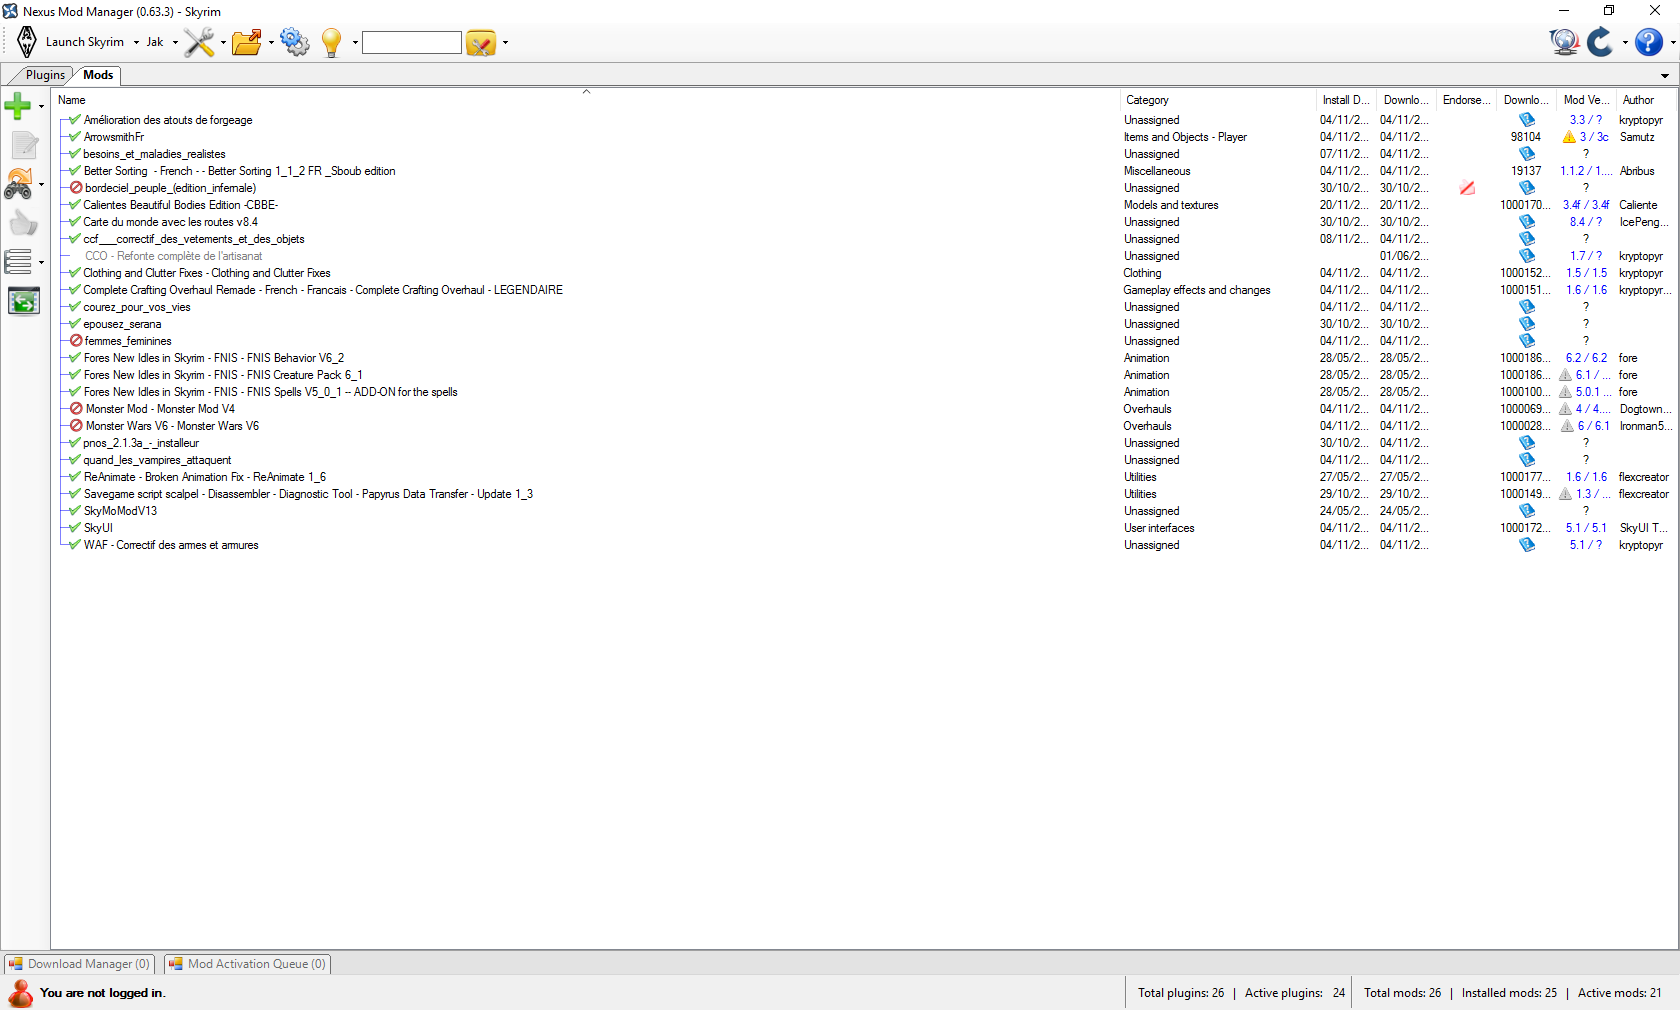1680x1010 pixels.
Task: Open the wrench and screwdriver tools menu
Action: pyautogui.click(x=199, y=42)
